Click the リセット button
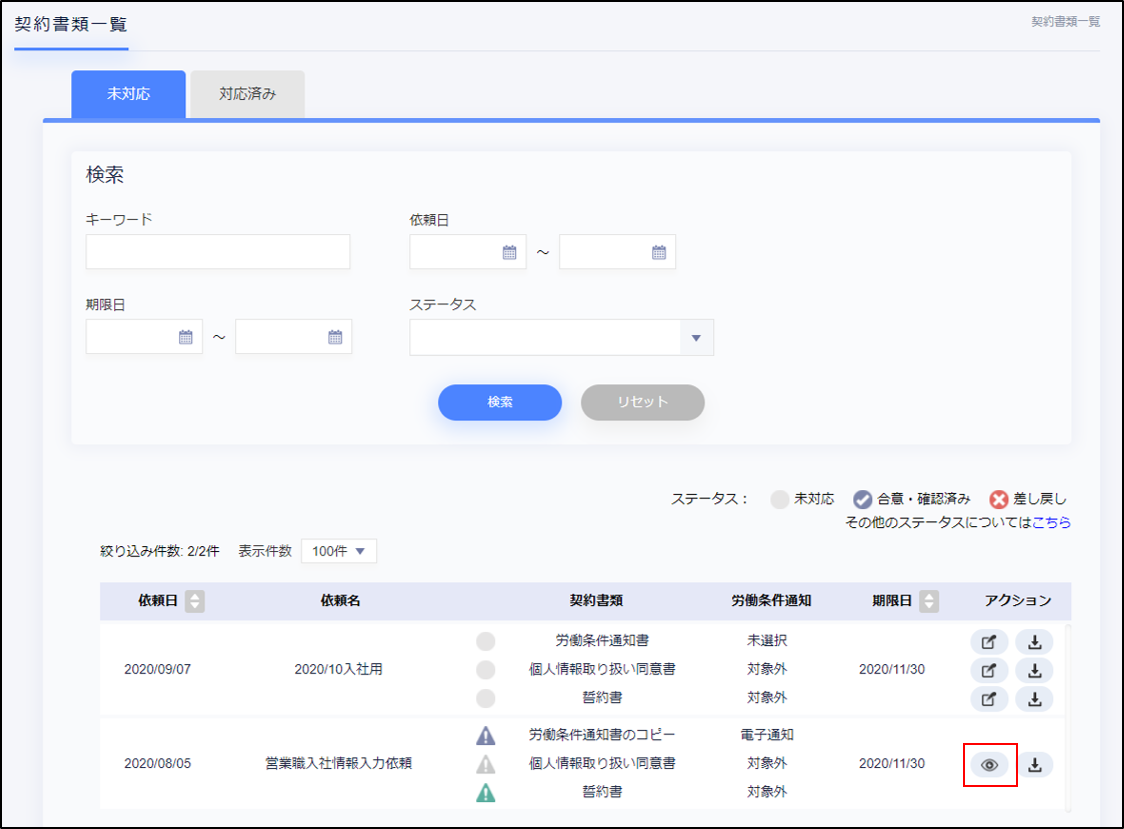Screen dimensions: 1124x829 [x=642, y=402]
